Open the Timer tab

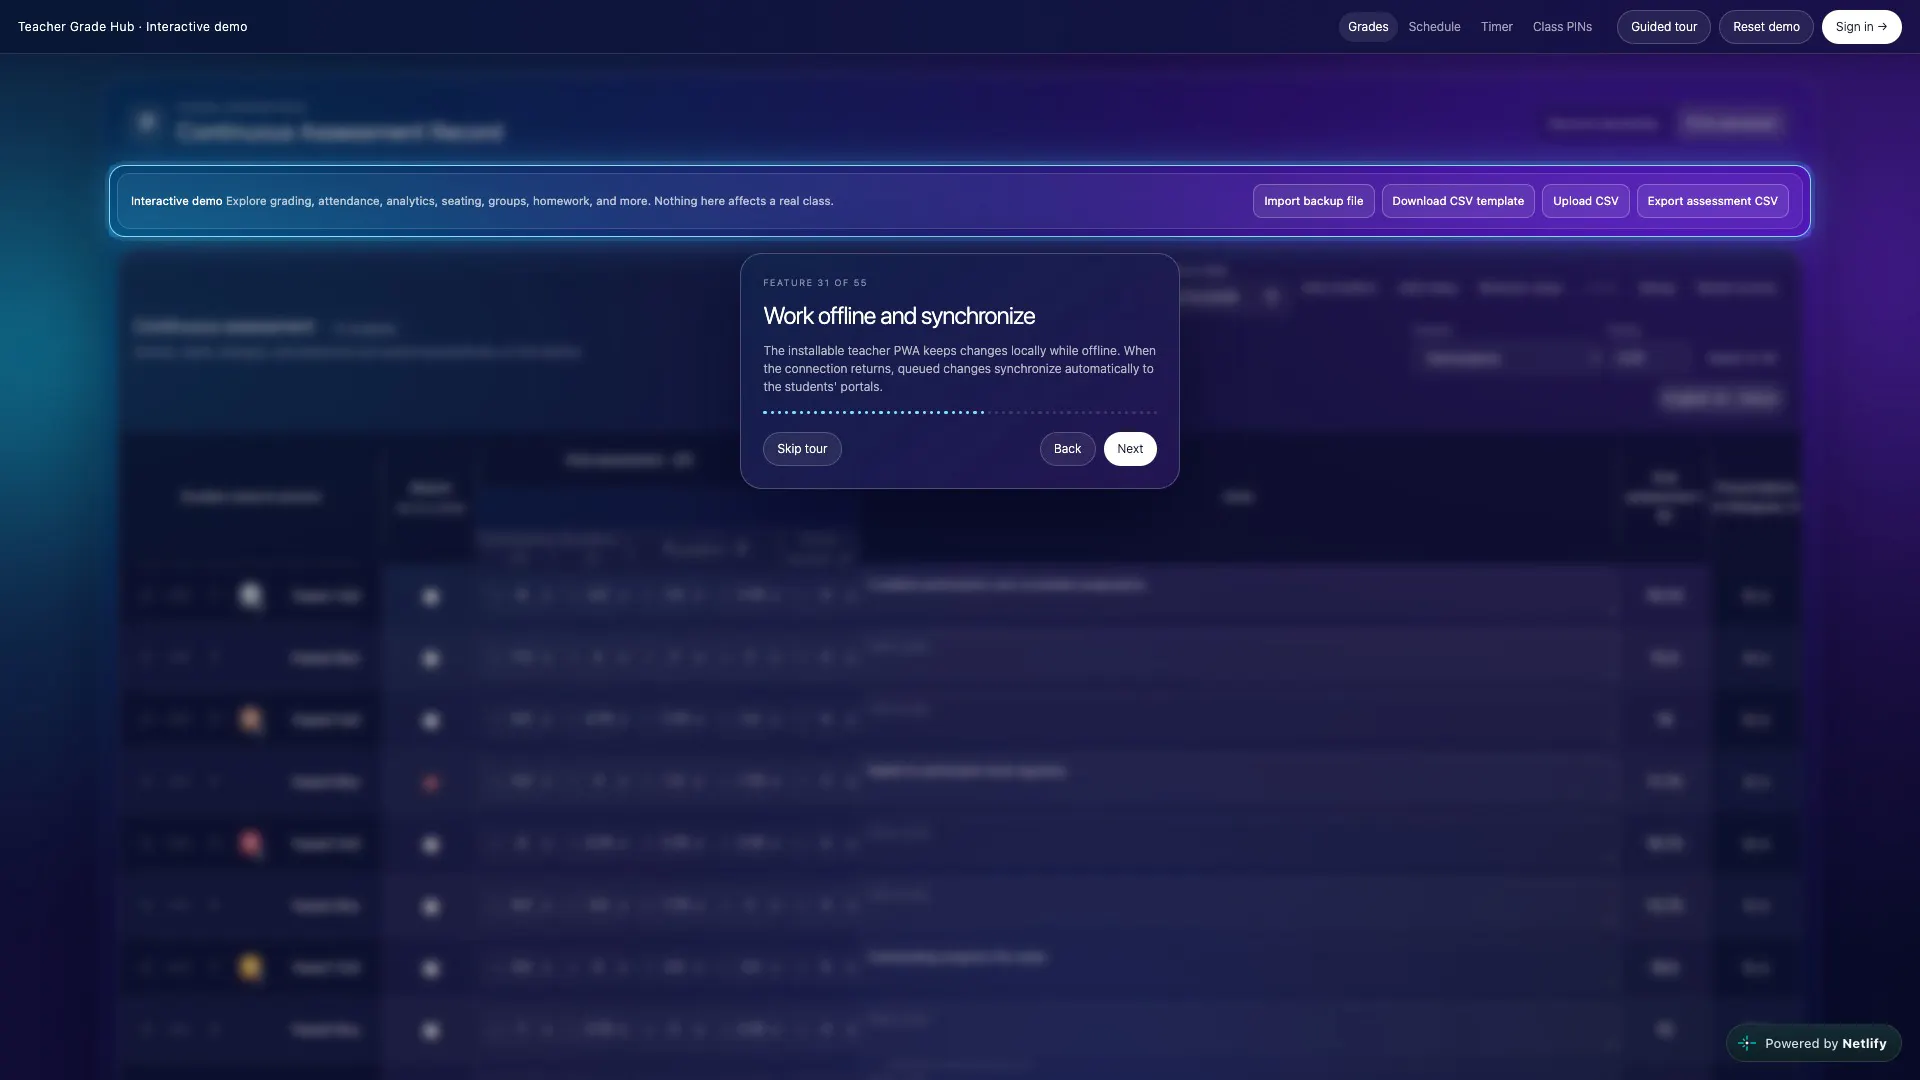pyautogui.click(x=1496, y=27)
